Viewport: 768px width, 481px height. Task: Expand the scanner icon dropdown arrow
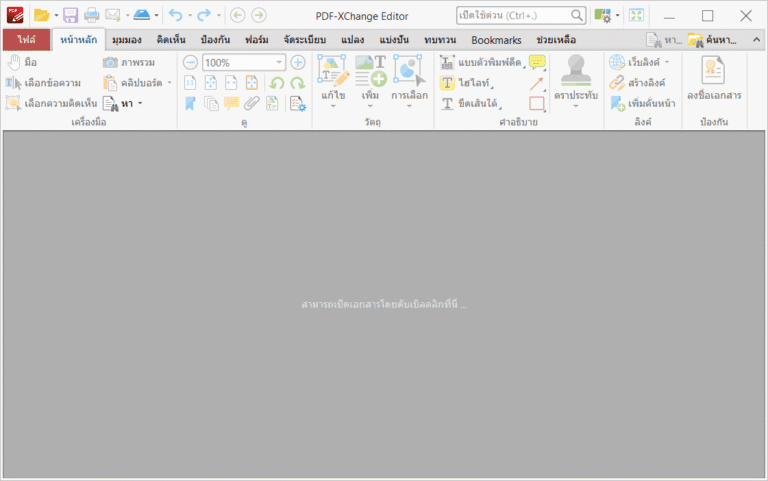pos(156,16)
